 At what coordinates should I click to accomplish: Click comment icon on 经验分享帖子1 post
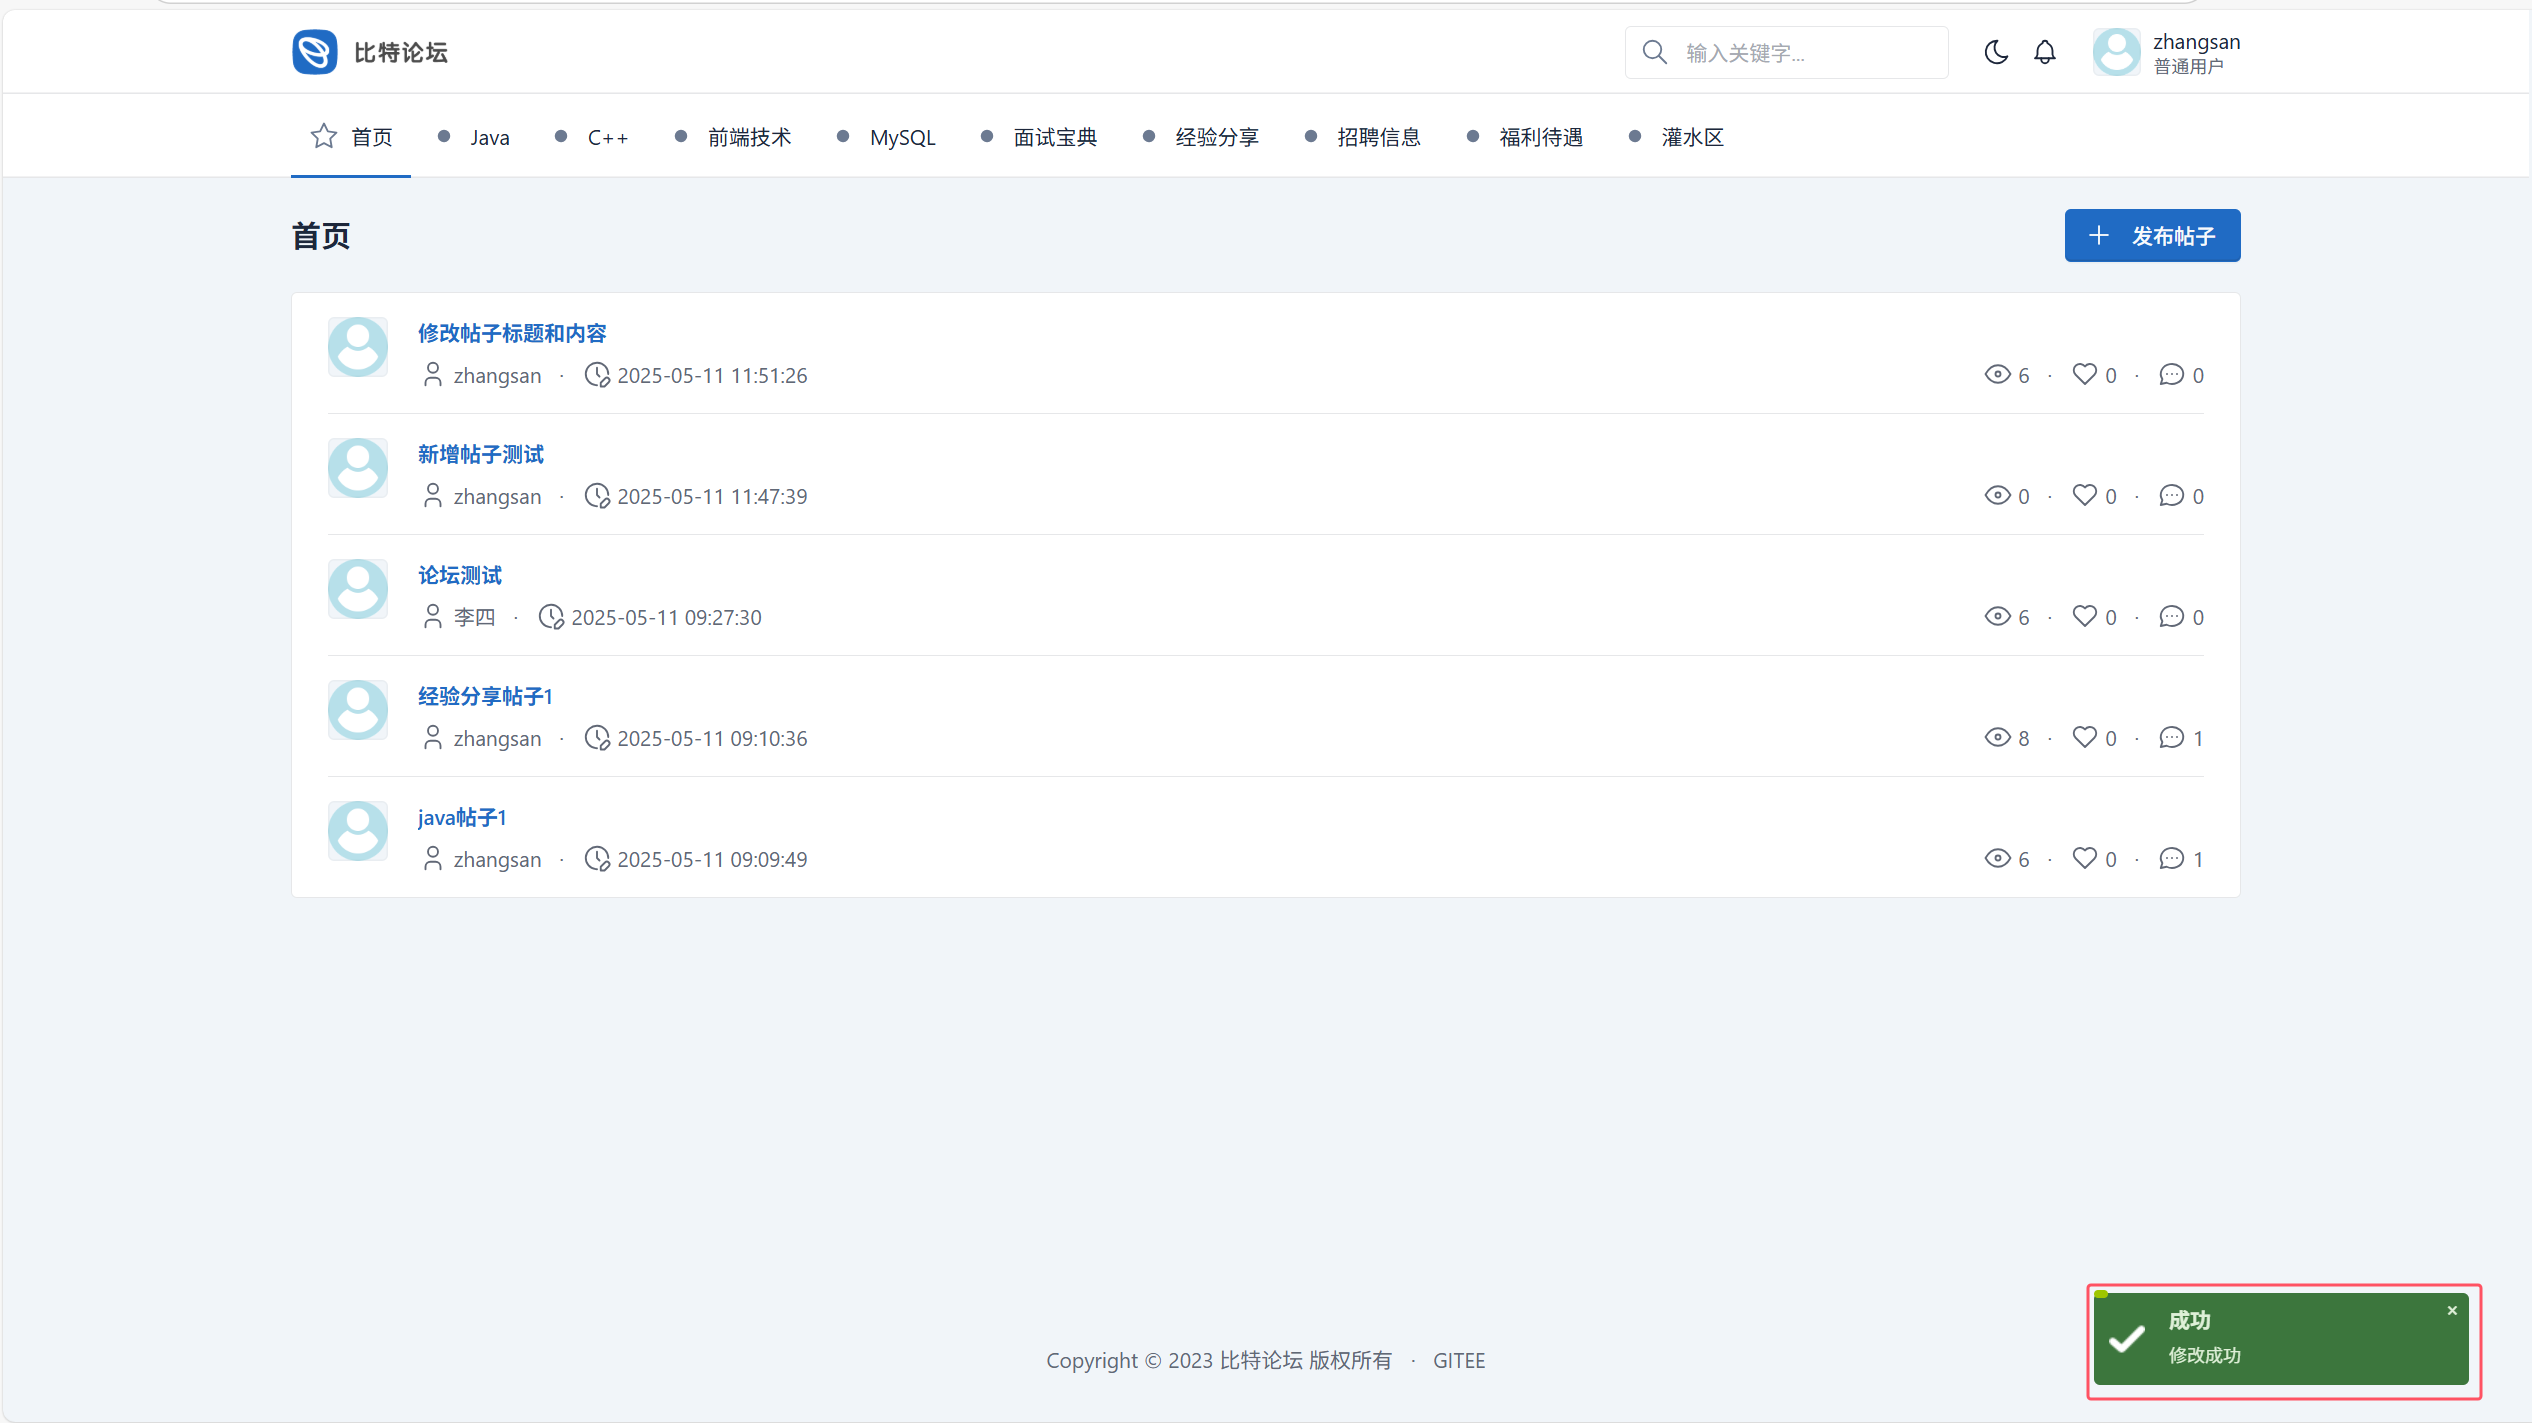click(x=2171, y=737)
